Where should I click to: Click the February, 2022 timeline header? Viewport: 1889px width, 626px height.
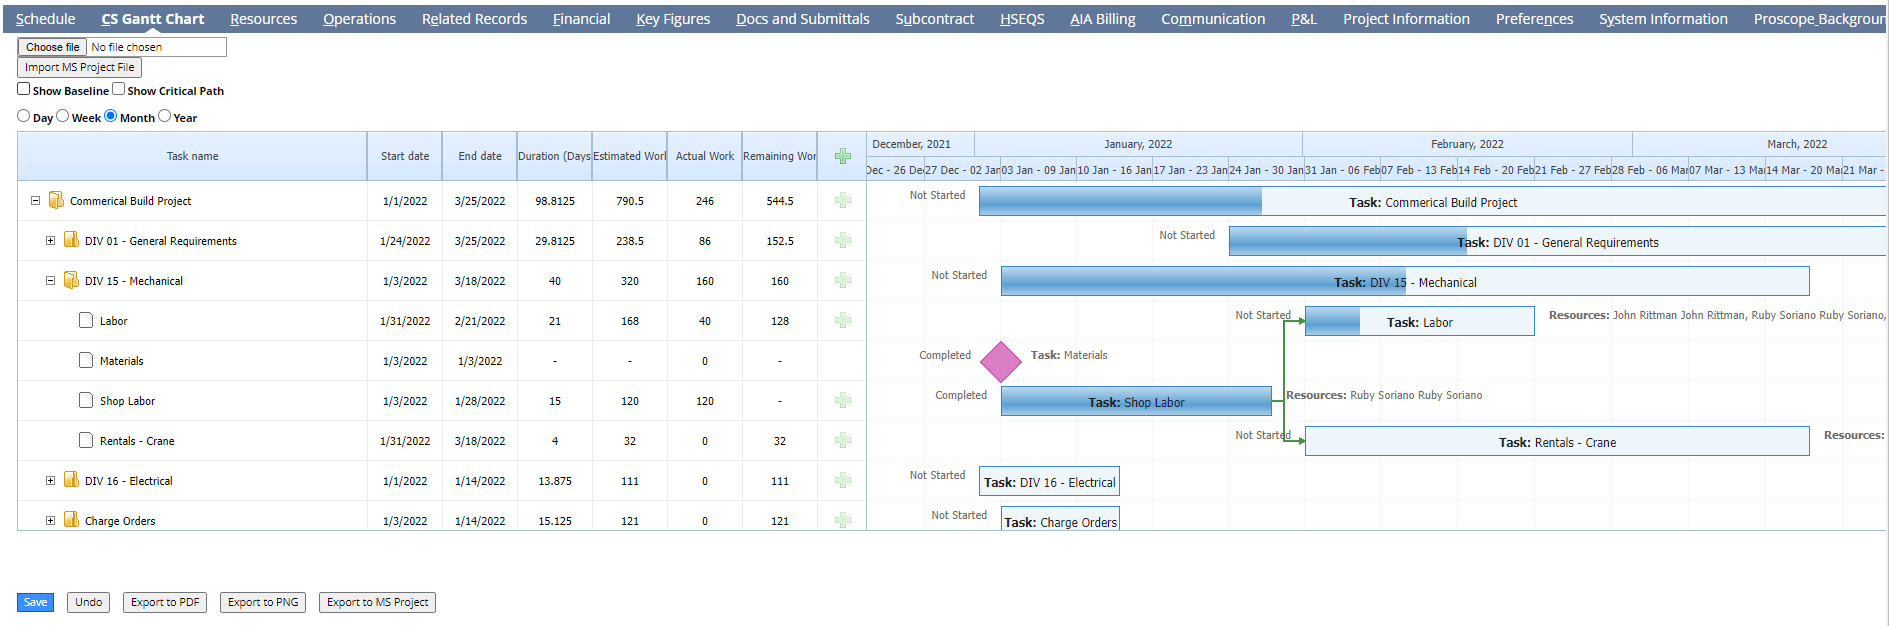(x=1467, y=144)
